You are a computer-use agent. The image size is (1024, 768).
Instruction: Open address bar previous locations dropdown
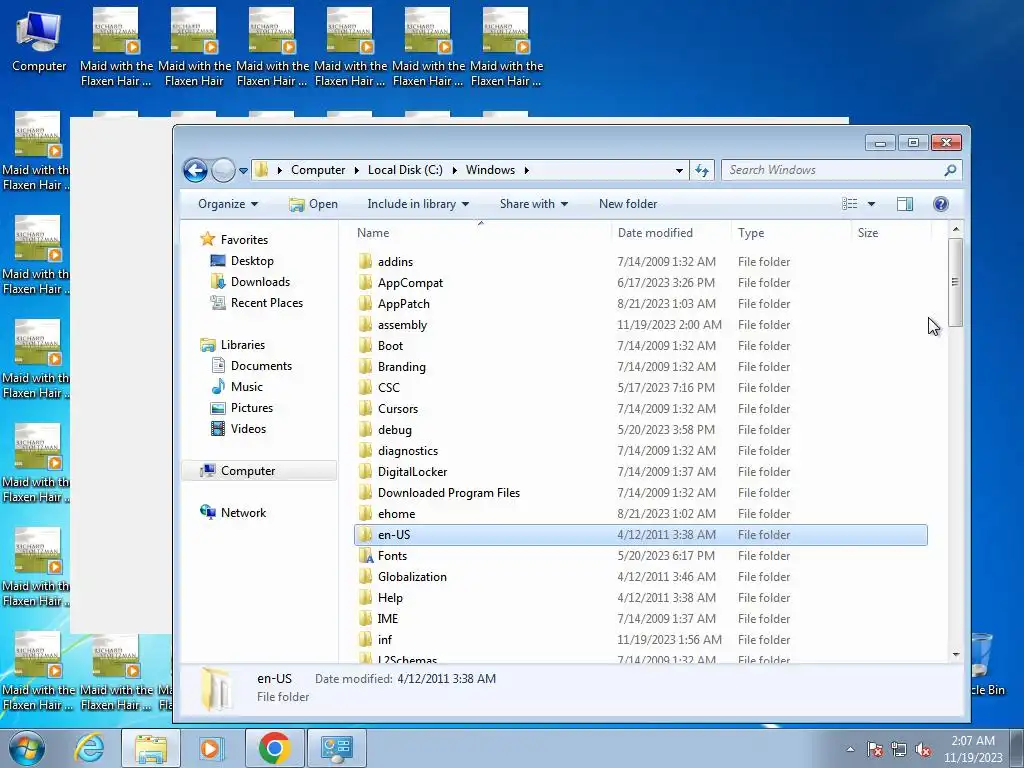pyautogui.click(x=679, y=170)
